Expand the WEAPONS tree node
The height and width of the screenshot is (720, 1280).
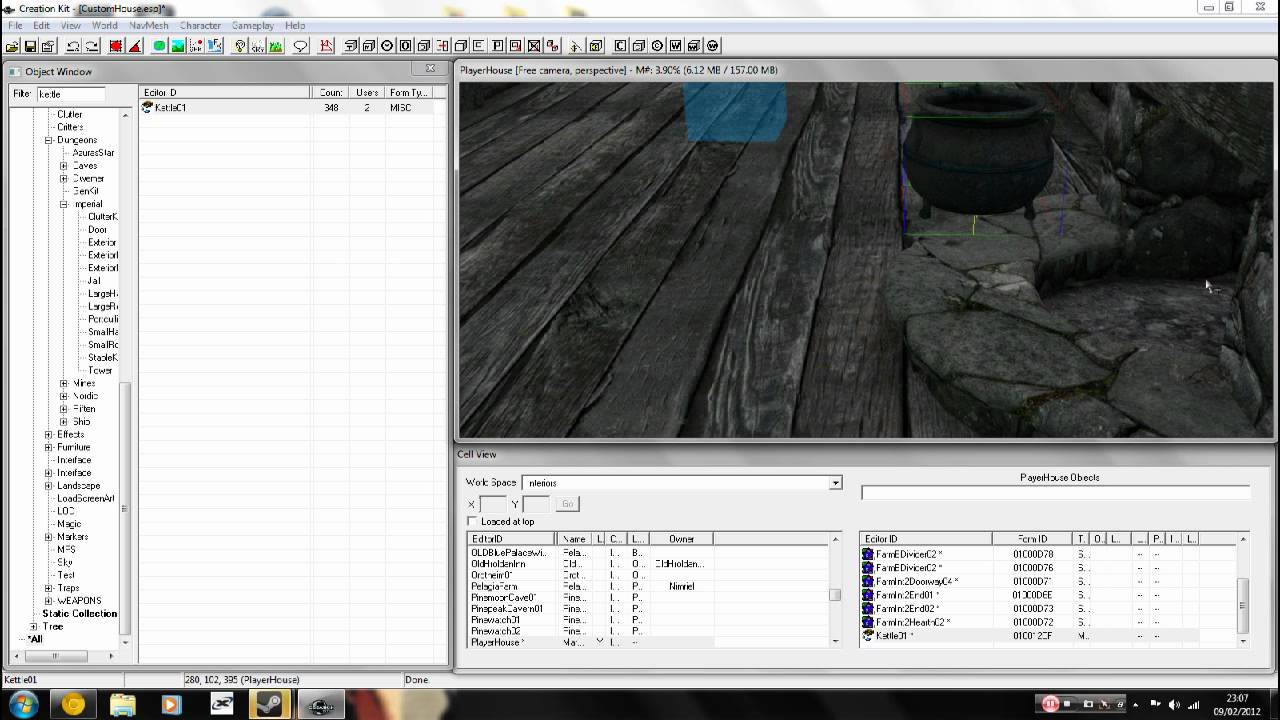tap(48, 601)
